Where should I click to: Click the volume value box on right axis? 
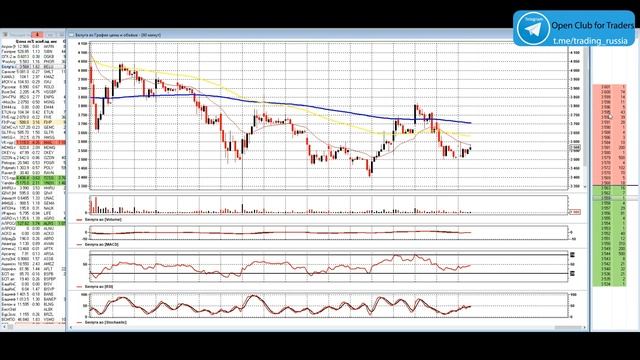click(x=575, y=212)
